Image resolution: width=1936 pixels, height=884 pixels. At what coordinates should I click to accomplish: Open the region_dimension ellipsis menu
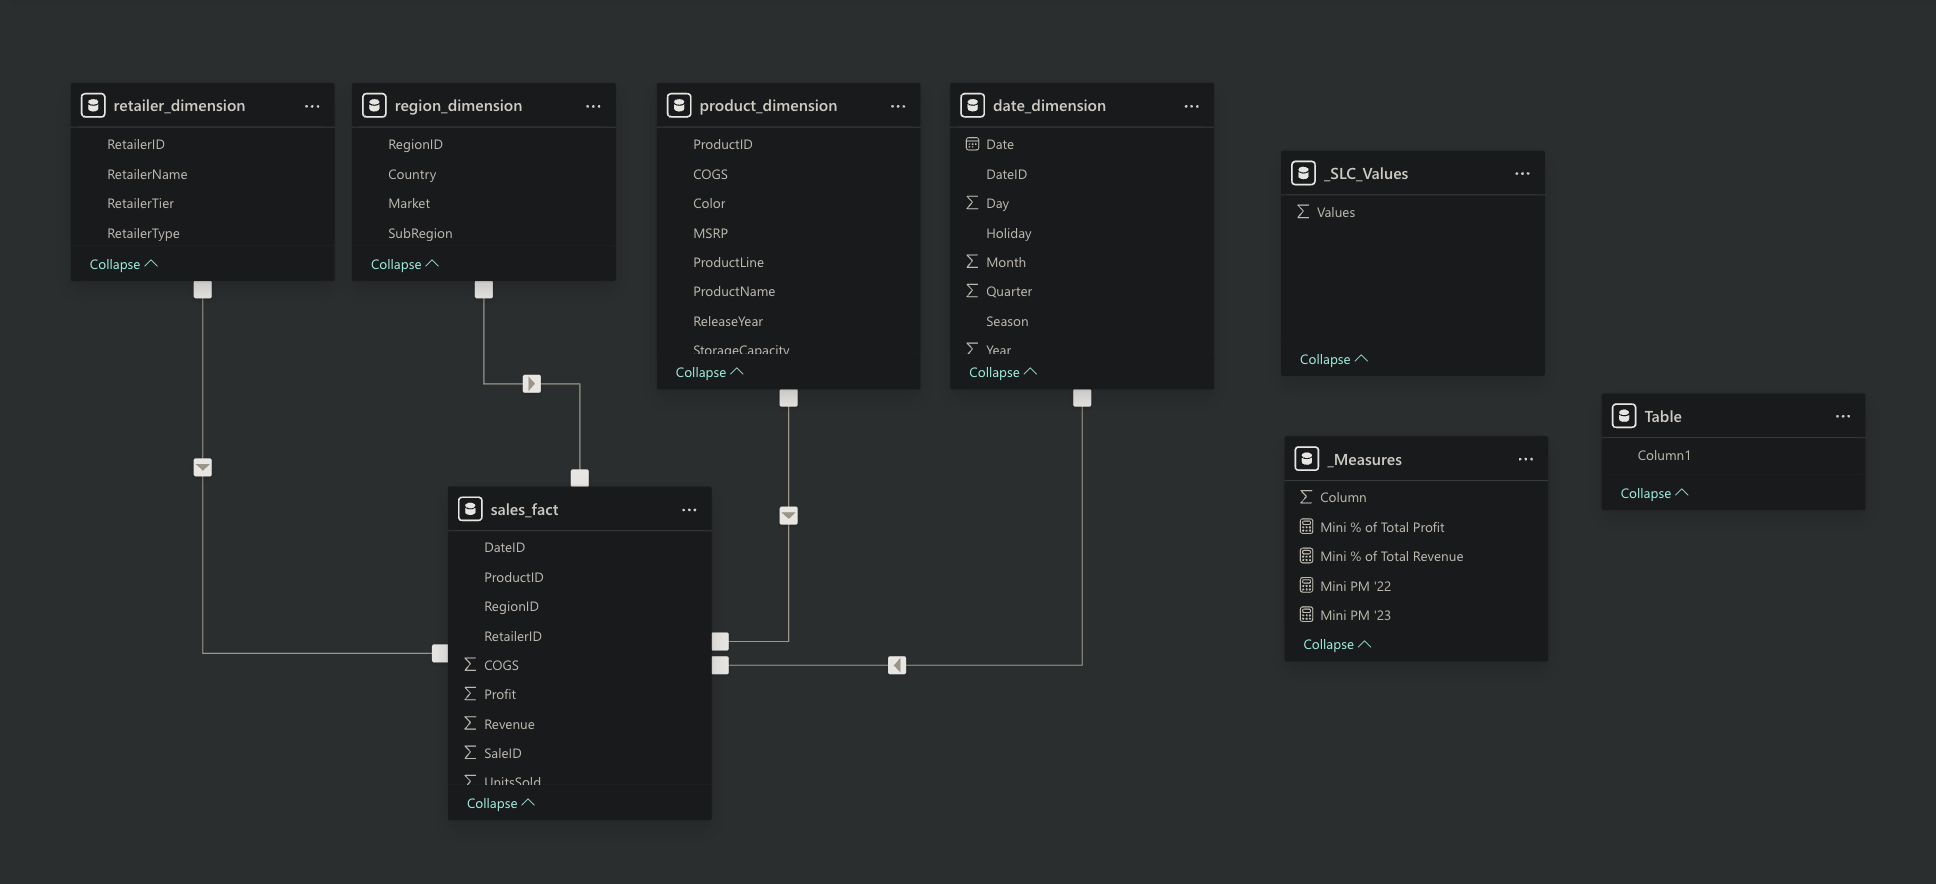click(x=593, y=106)
